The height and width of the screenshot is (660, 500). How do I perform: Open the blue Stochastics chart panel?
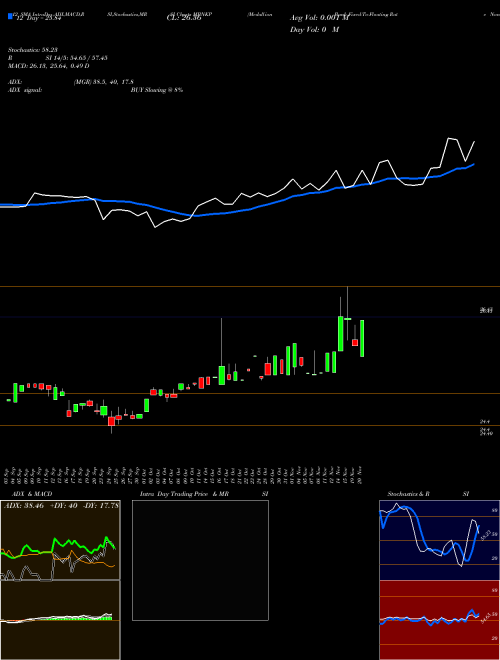[439, 540]
